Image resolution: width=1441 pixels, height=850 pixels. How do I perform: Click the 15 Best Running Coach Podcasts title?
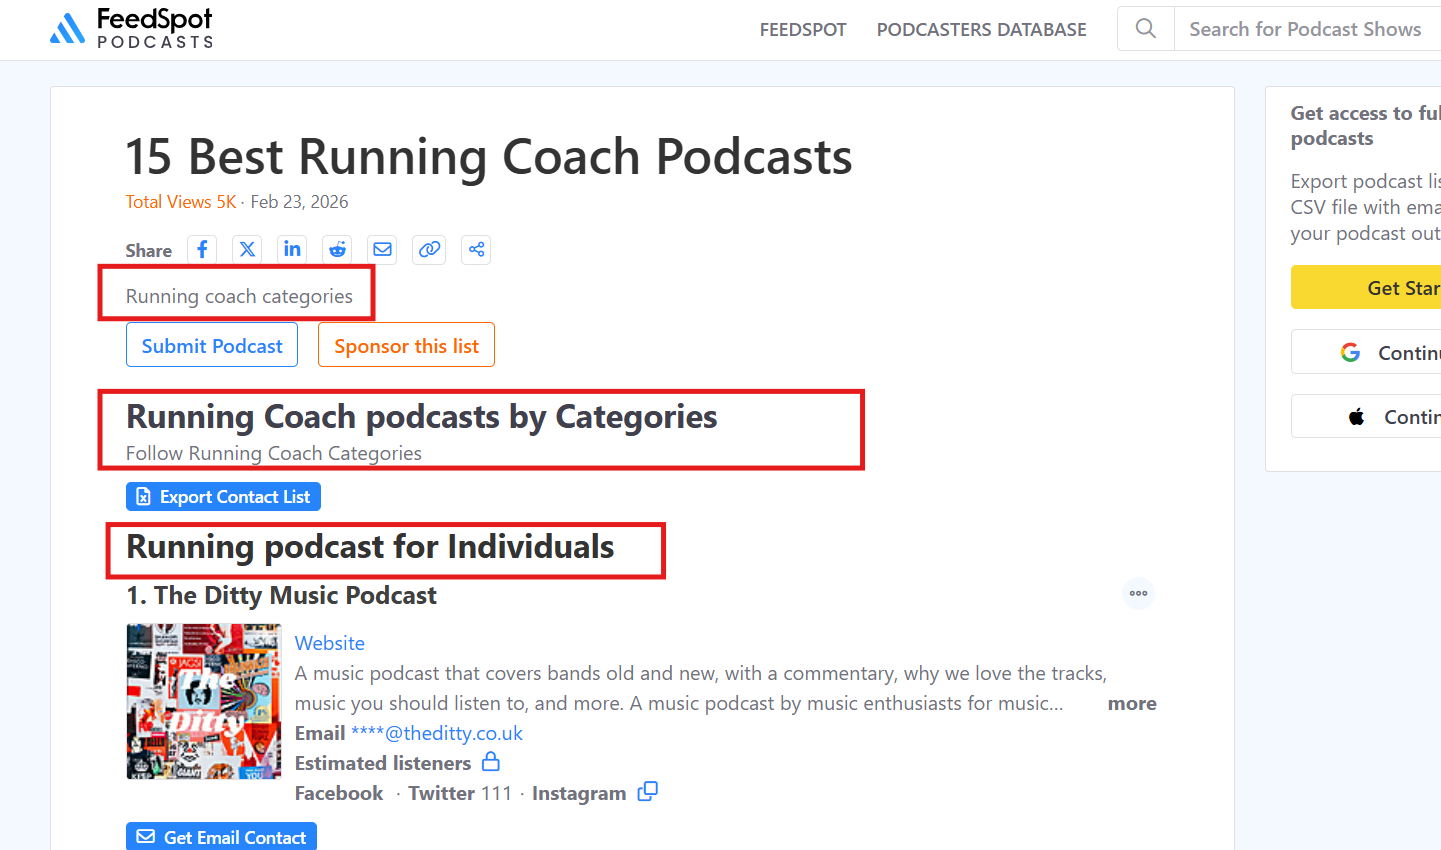(489, 157)
